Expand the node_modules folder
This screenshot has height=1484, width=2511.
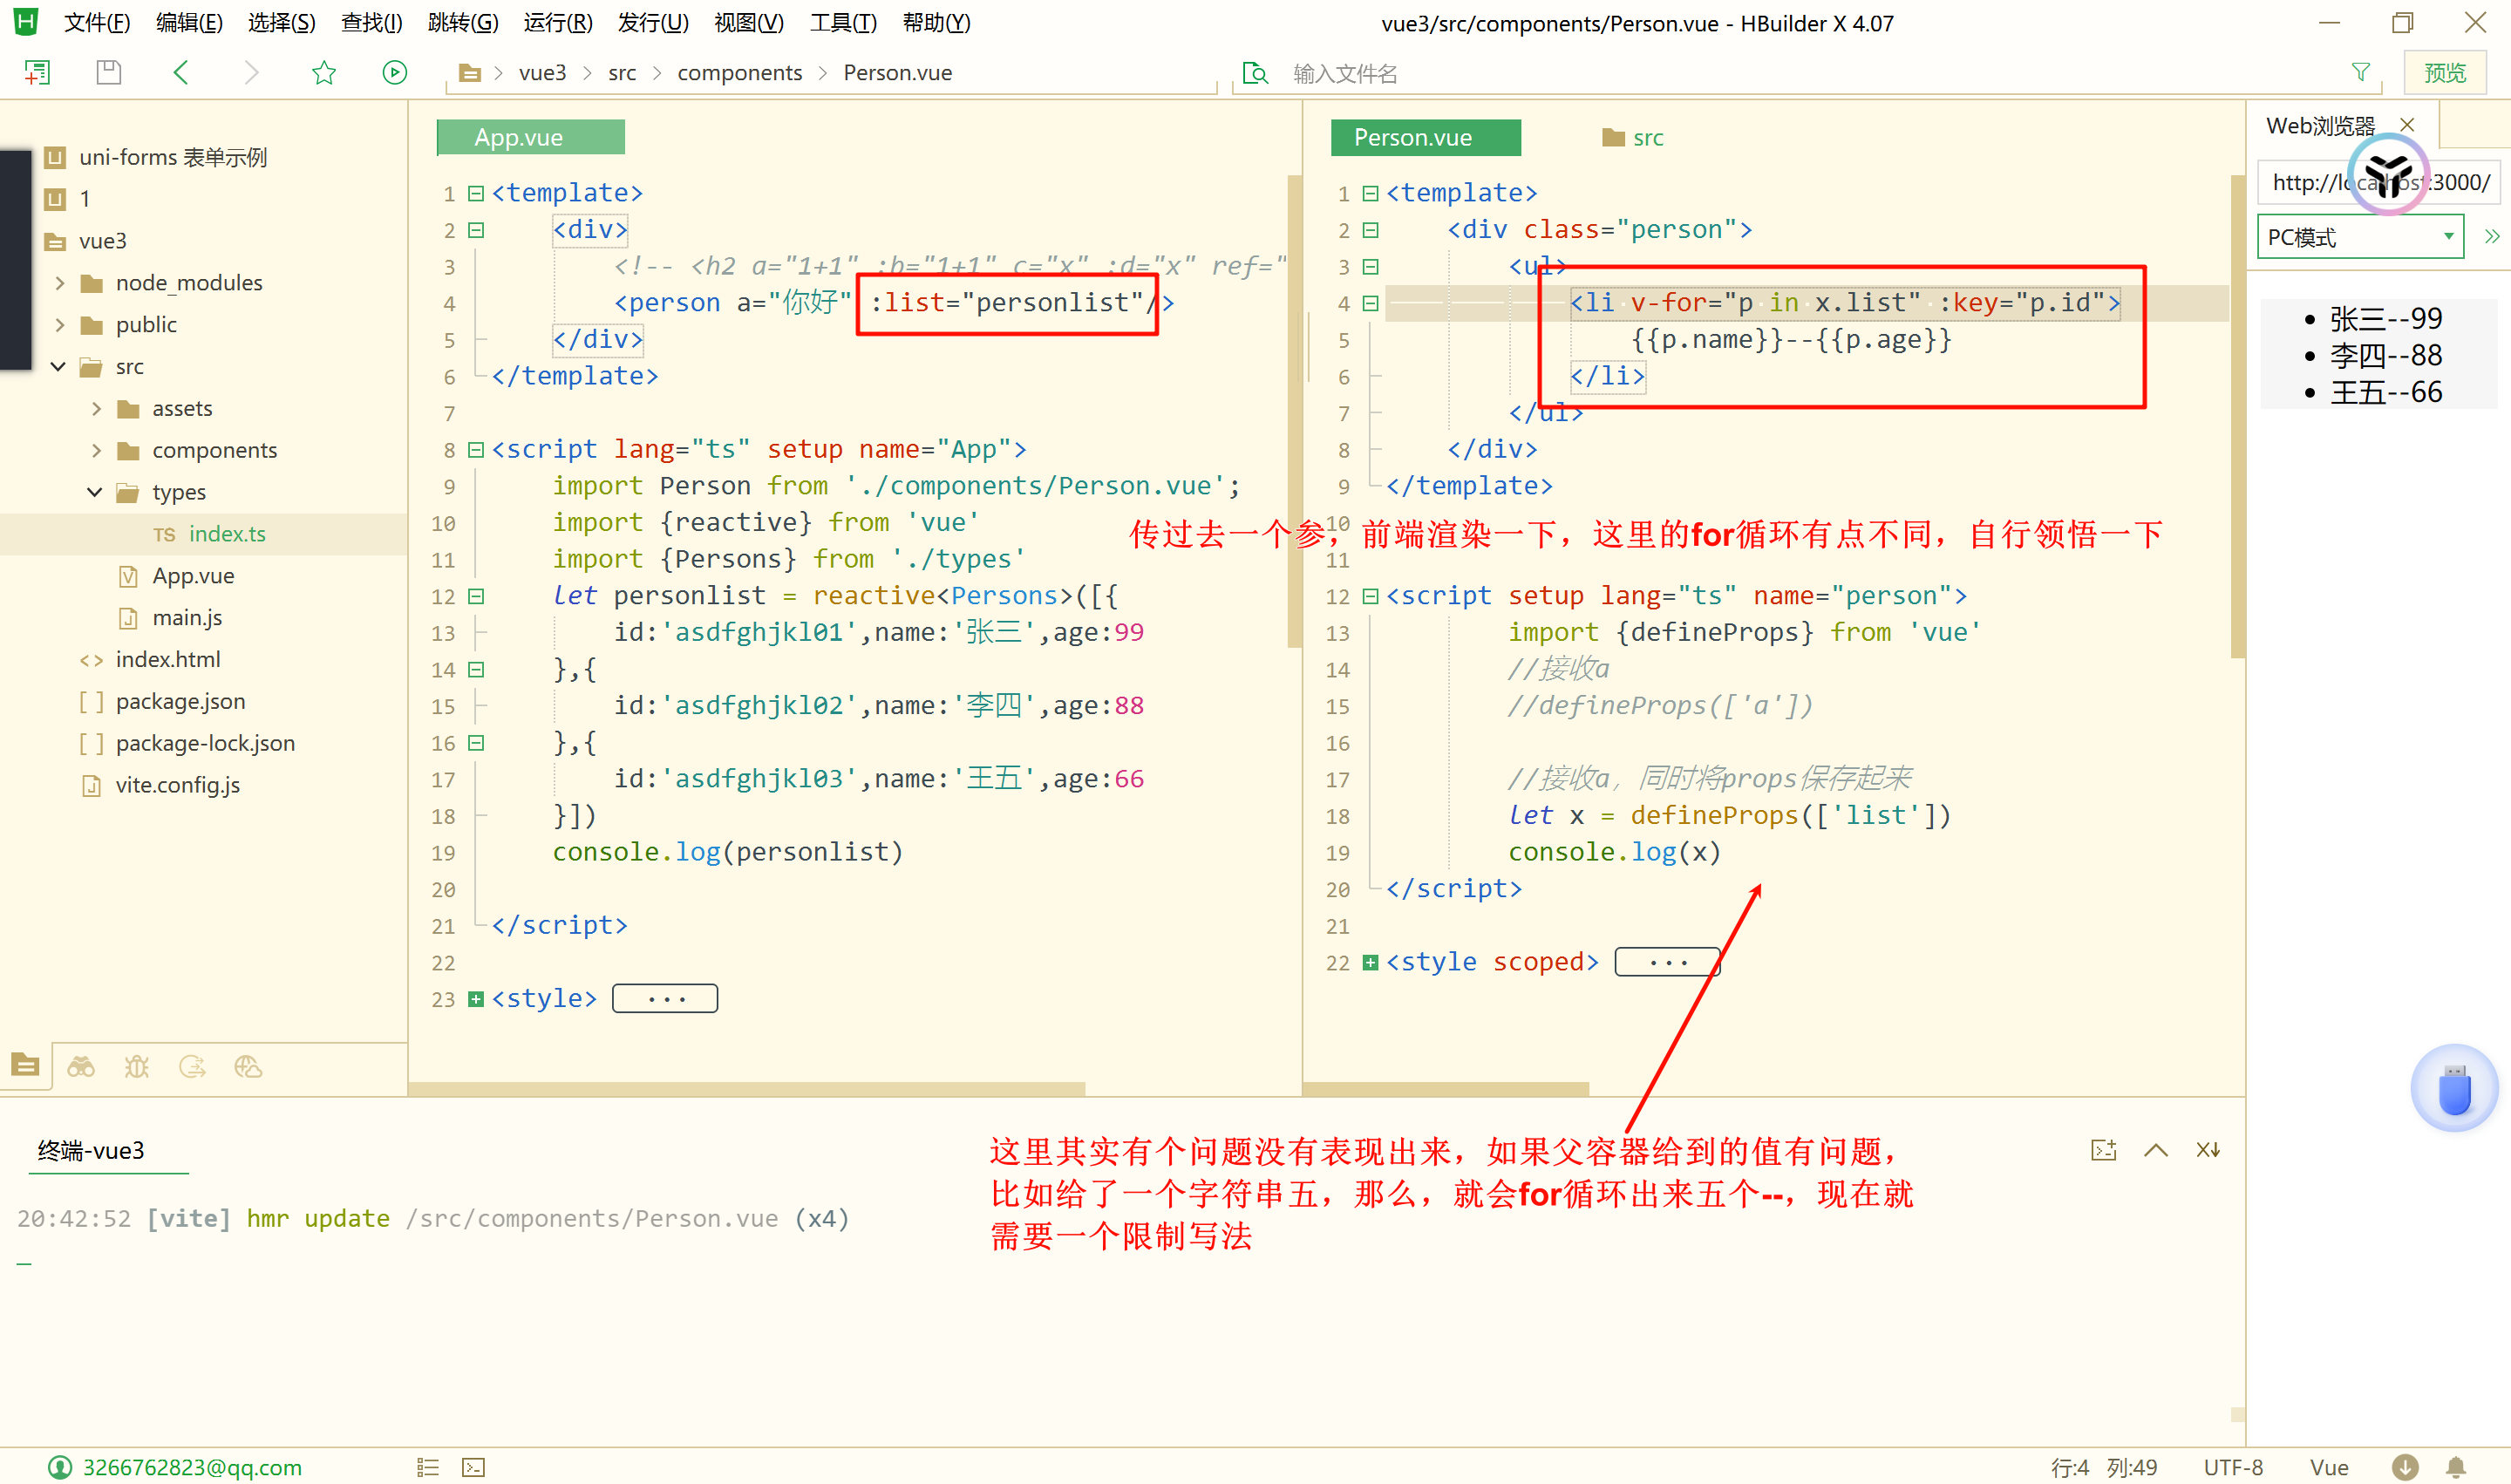coord(61,283)
